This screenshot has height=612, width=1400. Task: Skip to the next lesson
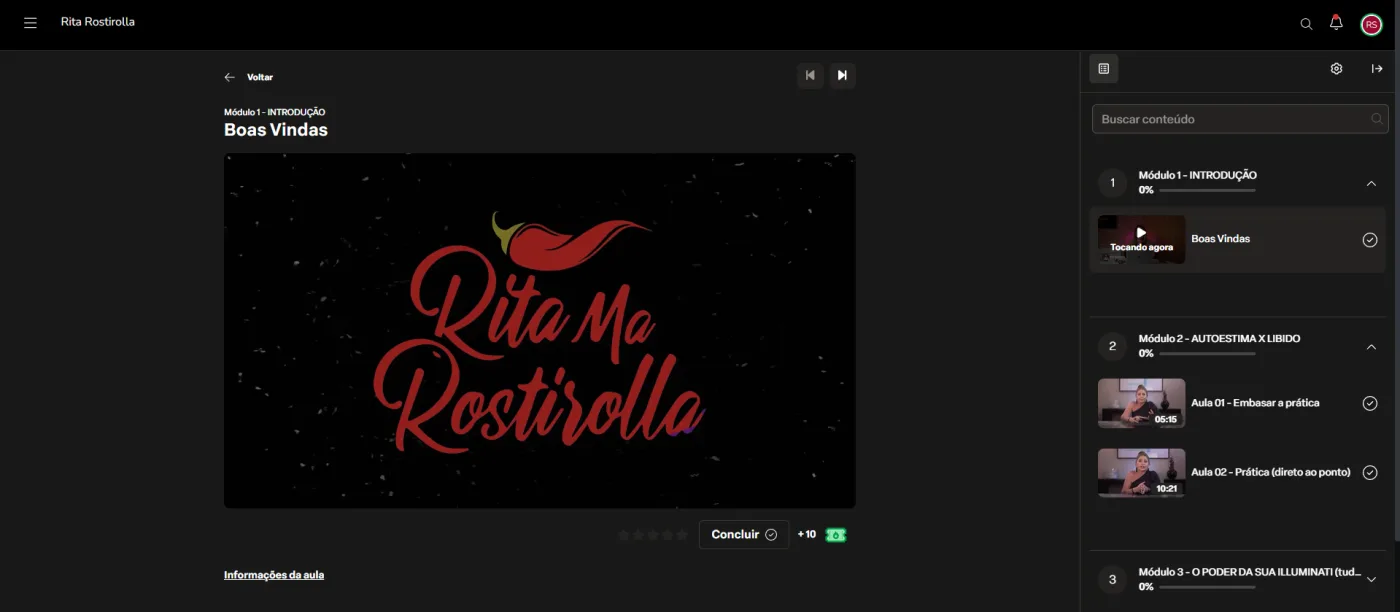(x=842, y=75)
